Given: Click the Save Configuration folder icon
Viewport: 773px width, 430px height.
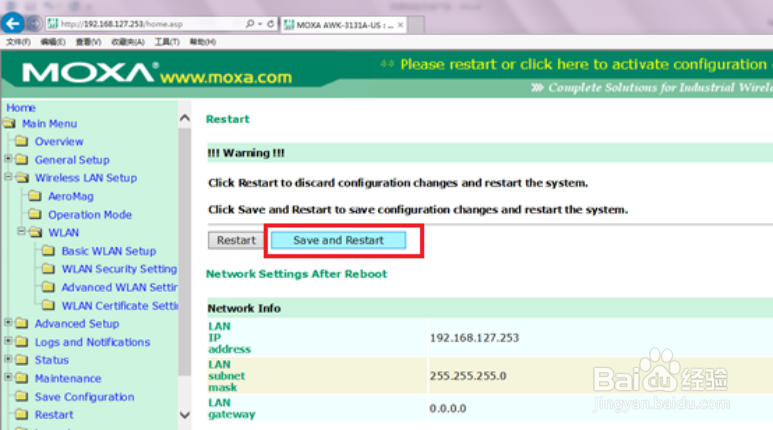Looking at the screenshot, I should point(22,396).
